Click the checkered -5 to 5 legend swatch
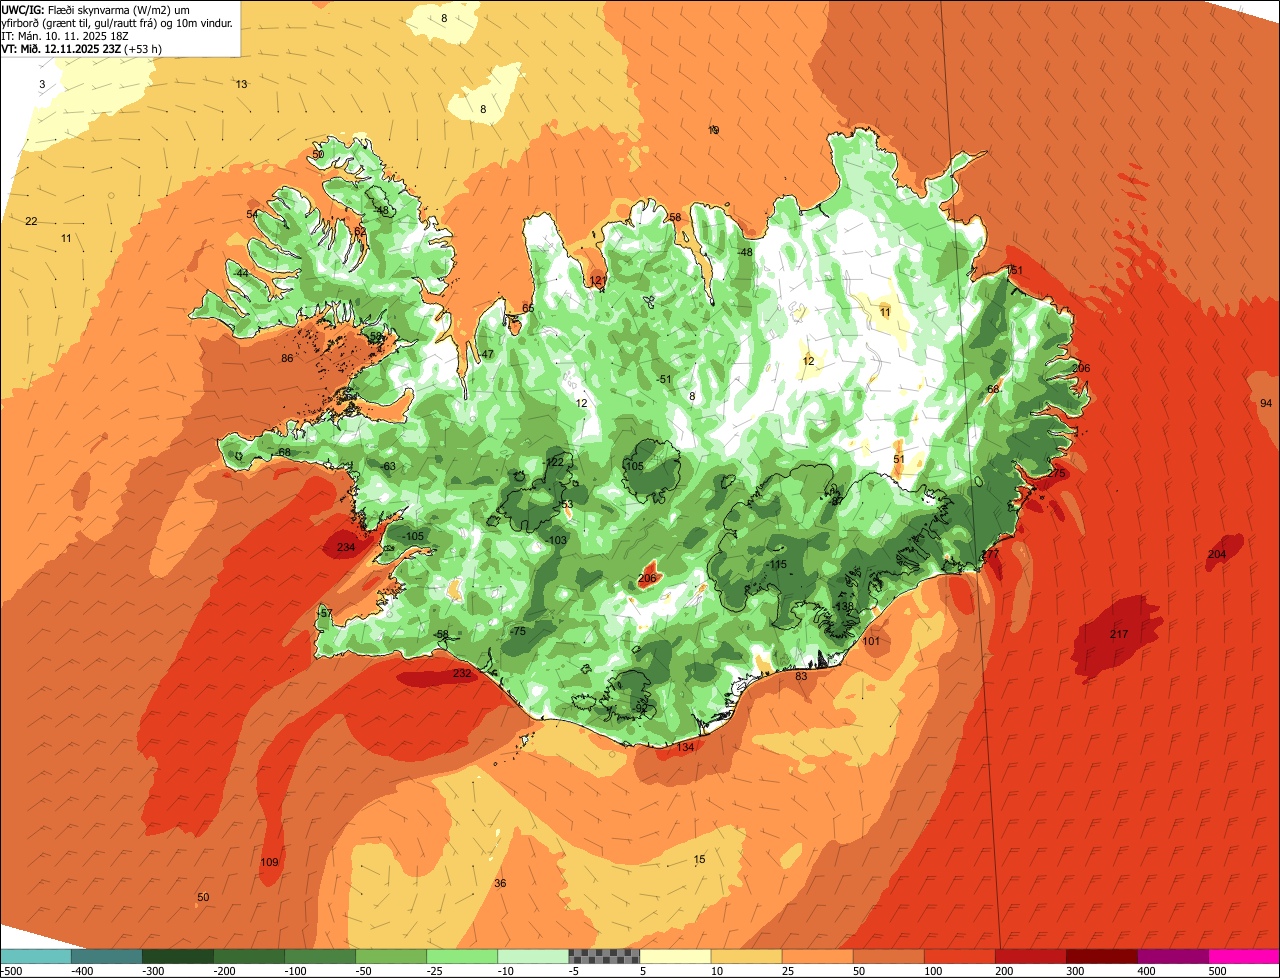The height and width of the screenshot is (978, 1280). coord(604,956)
